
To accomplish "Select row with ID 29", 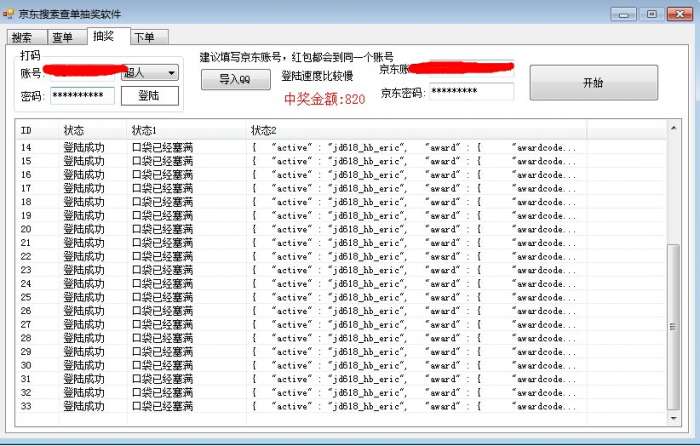I will point(341,352).
